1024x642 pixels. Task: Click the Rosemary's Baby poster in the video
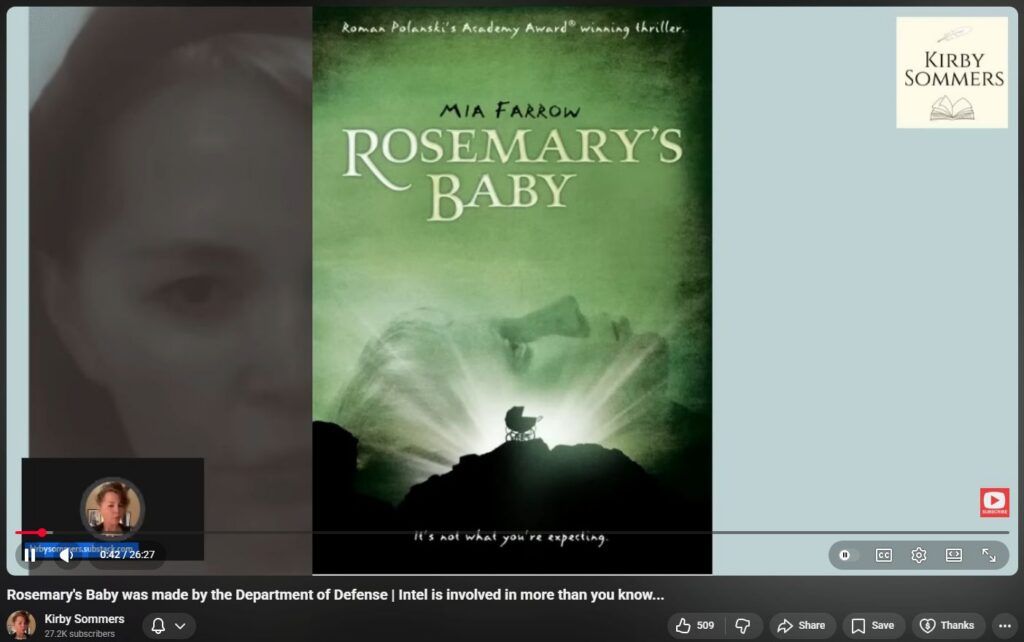pos(512,290)
